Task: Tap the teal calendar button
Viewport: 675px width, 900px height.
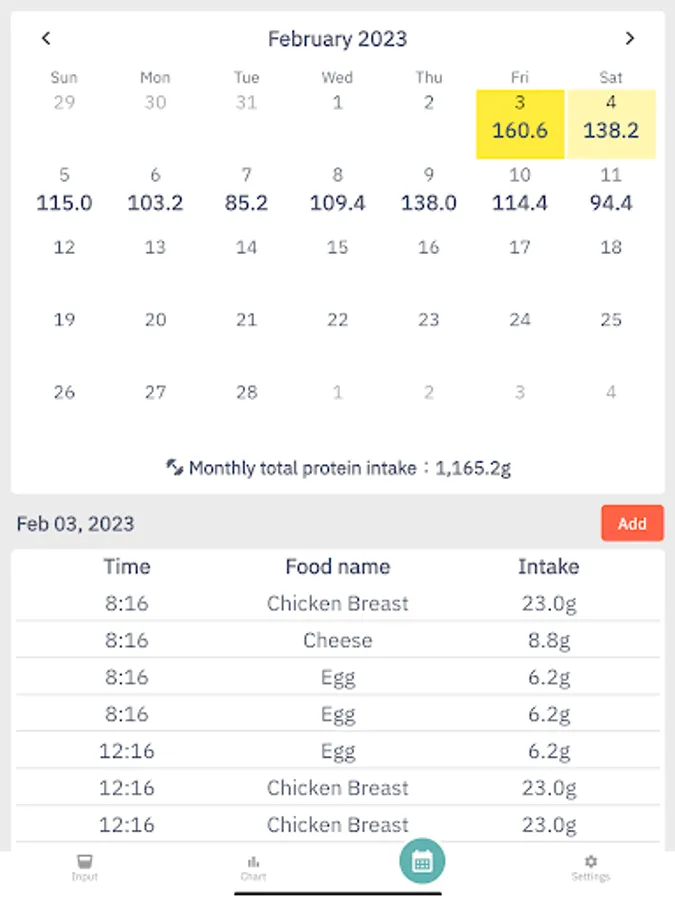Action: [x=422, y=862]
